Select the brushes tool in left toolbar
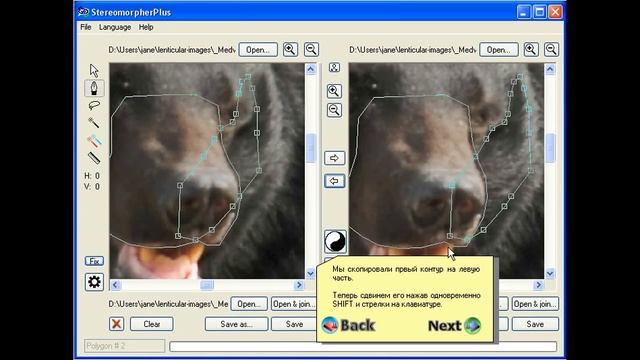 94,141
